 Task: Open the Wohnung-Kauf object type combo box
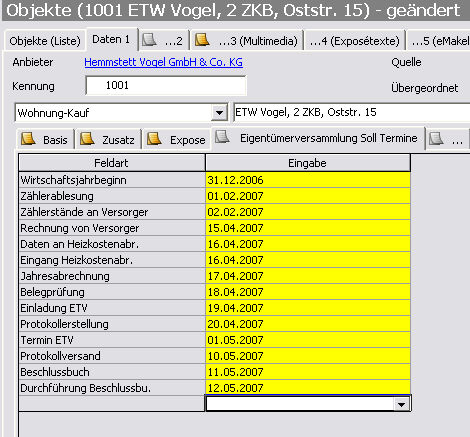[121, 113]
